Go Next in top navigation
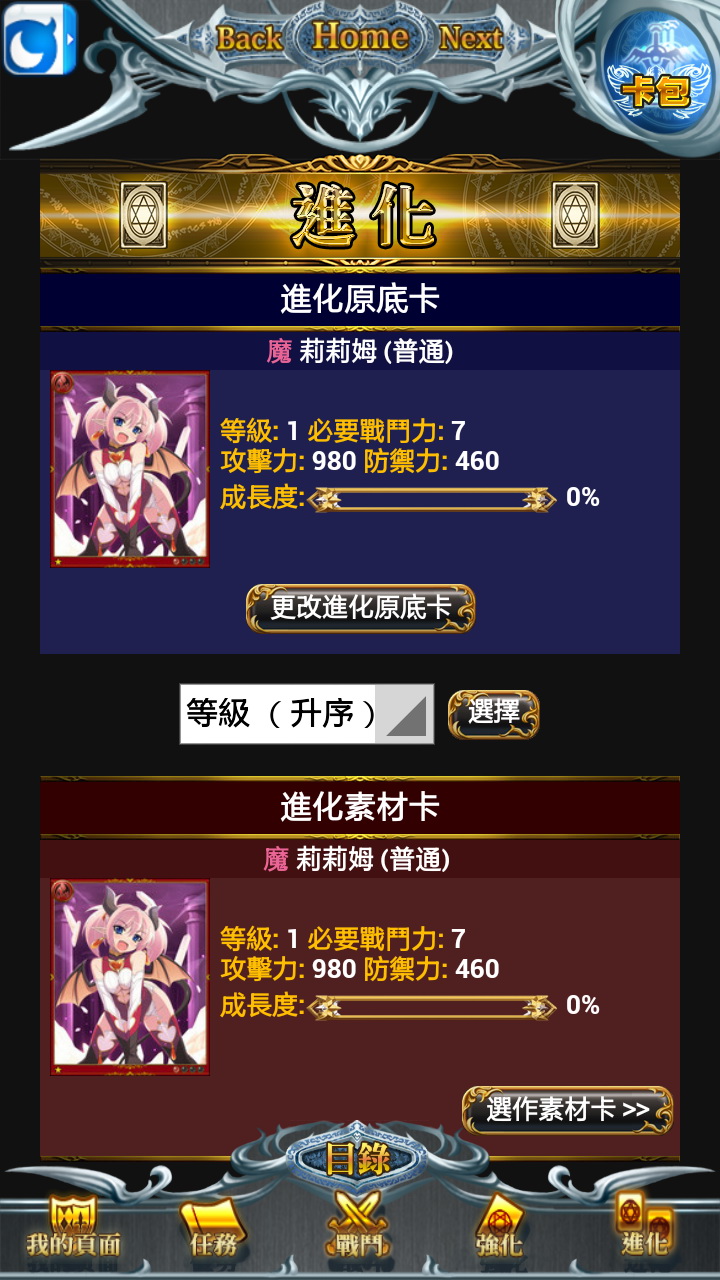Screen dimensions: 720x1280 tap(470, 38)
